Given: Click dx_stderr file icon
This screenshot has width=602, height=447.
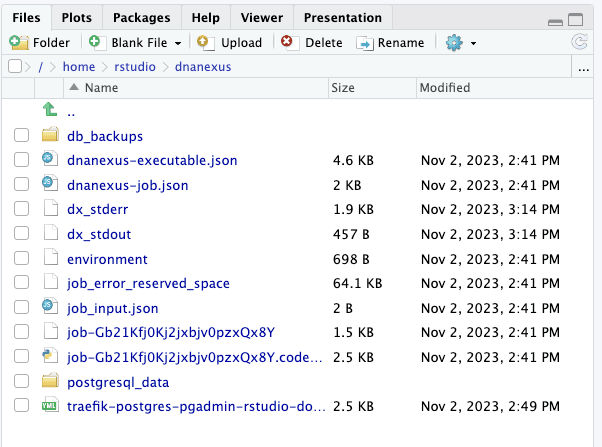Looking at the screenshot, I should point(51,208).
